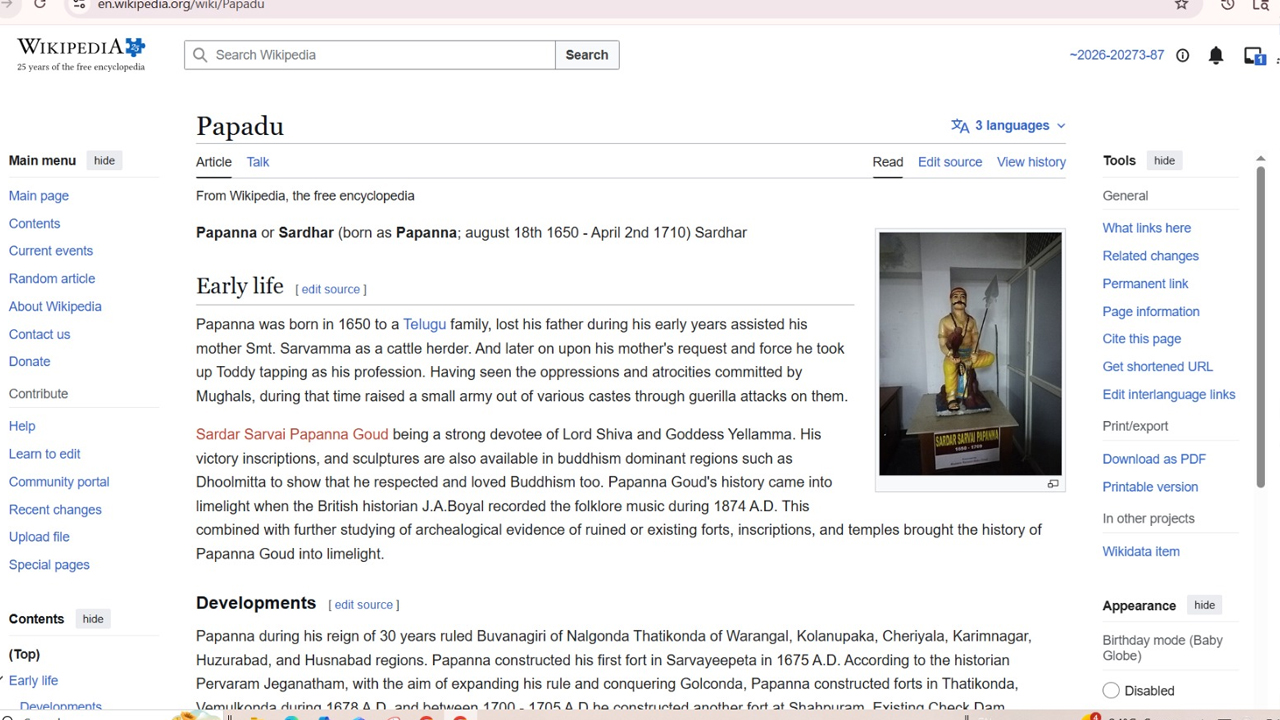Open the View history tab
This screenshot has height=720, width=1280.
1031,162
